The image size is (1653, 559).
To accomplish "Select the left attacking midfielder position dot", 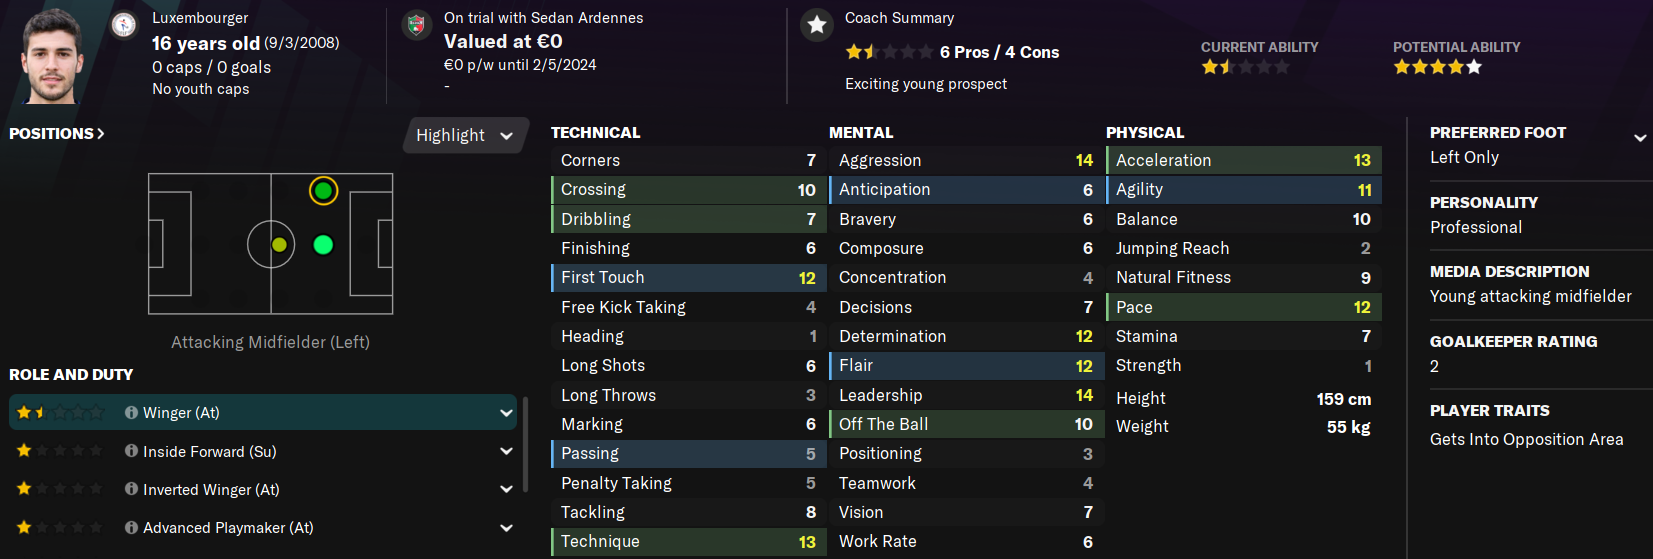I will 323,190.
